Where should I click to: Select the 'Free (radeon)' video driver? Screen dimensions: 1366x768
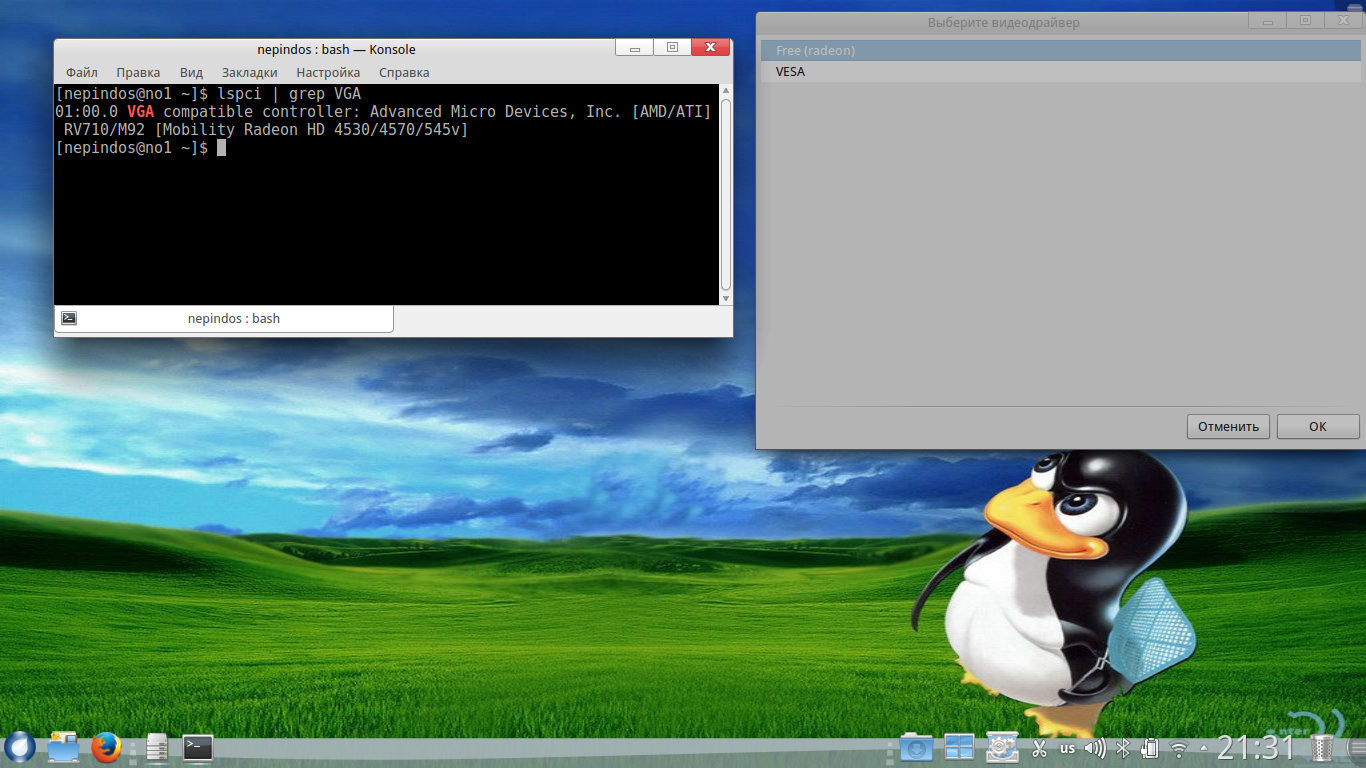pos(1060,50)
